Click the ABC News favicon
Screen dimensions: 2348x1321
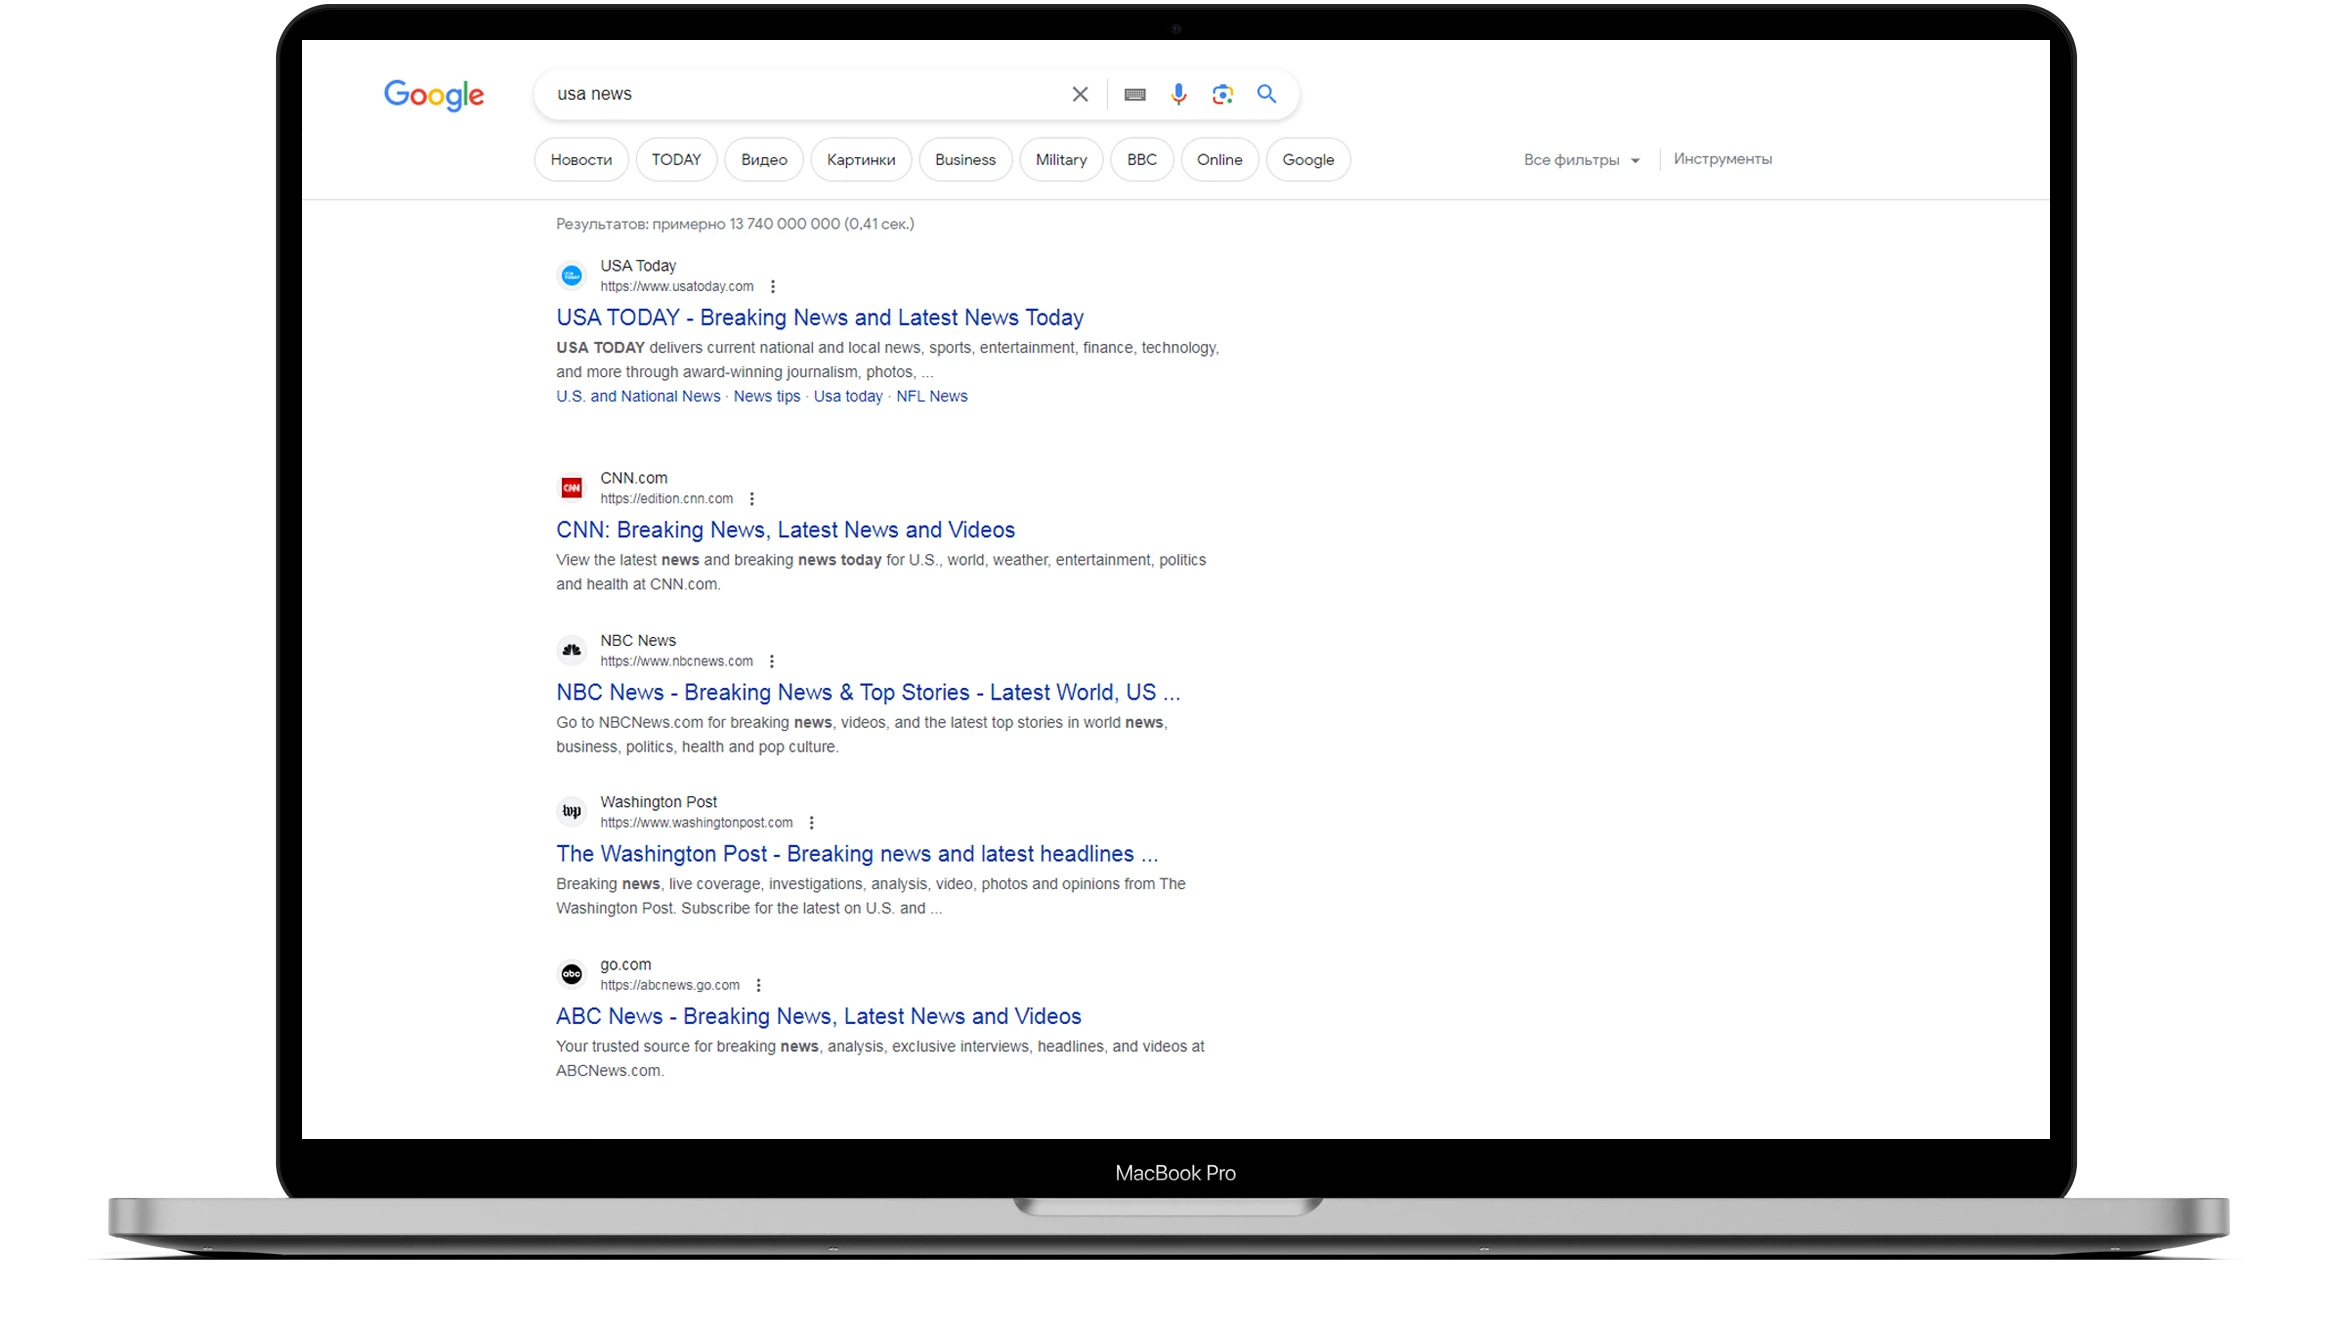pos(572,974)
